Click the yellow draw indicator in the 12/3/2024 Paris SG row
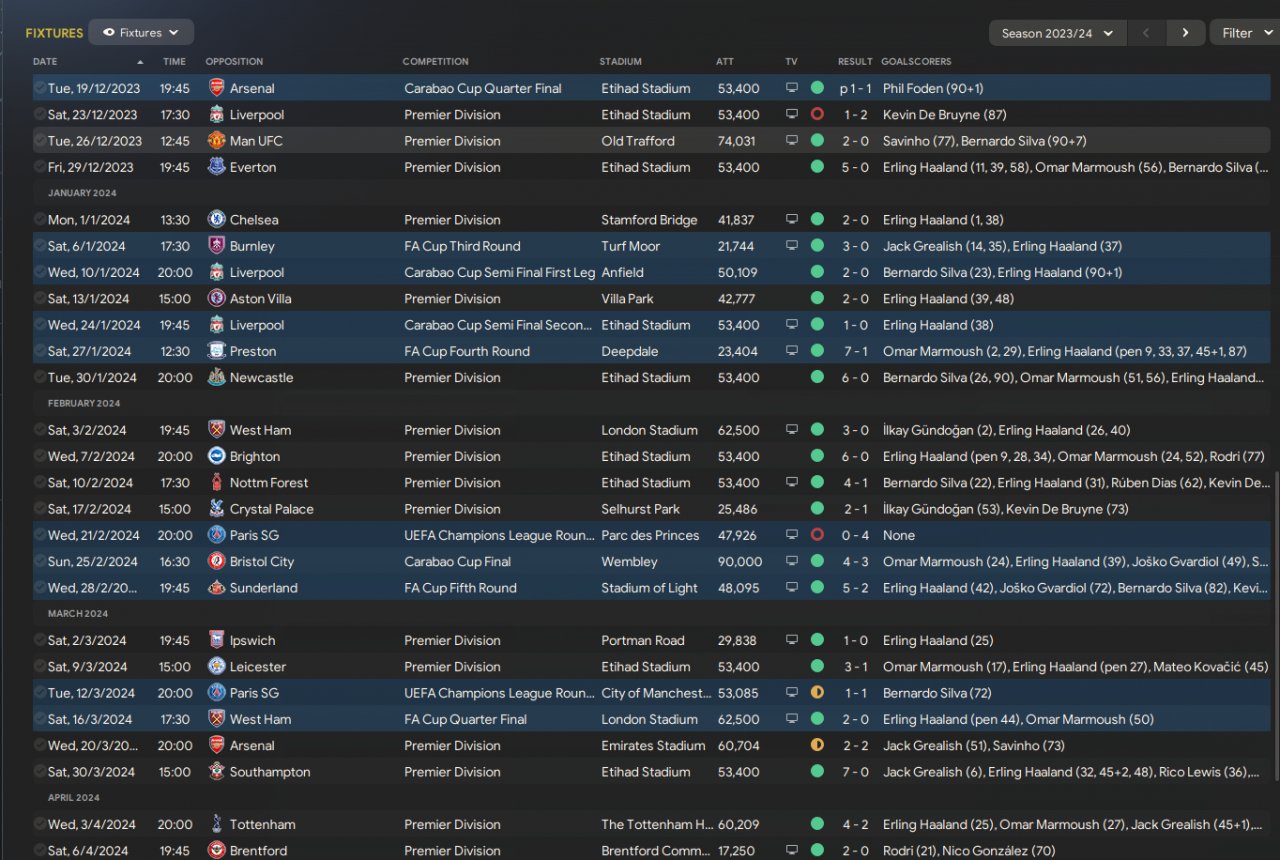The image size is (1280, 860). (x=817, y=693)
